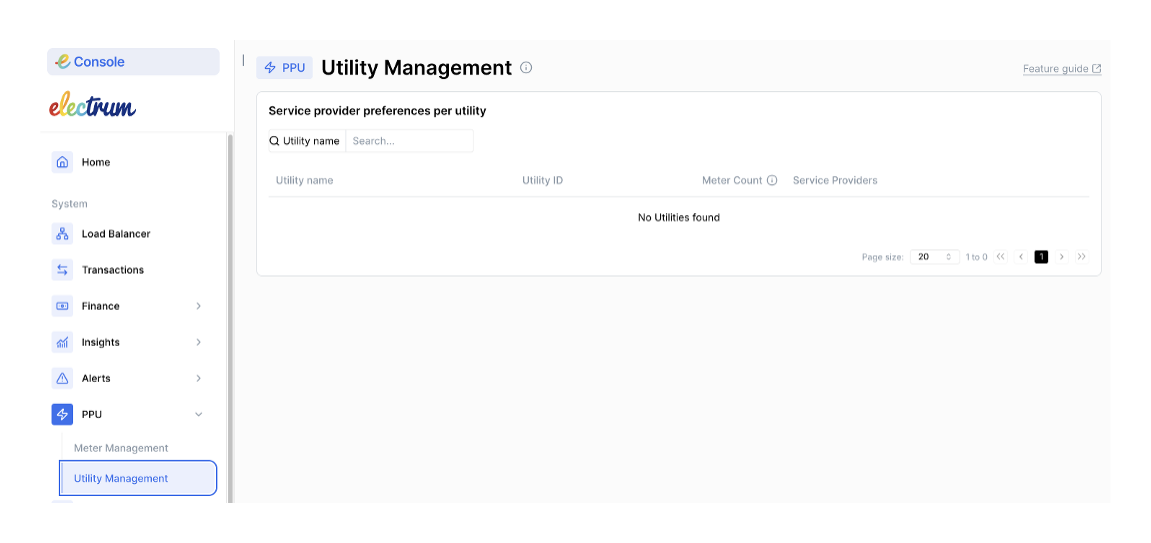Click the Transactions arrows icon
The width and height of the screenshot is (1151, 543).
[x=62, y=270]
